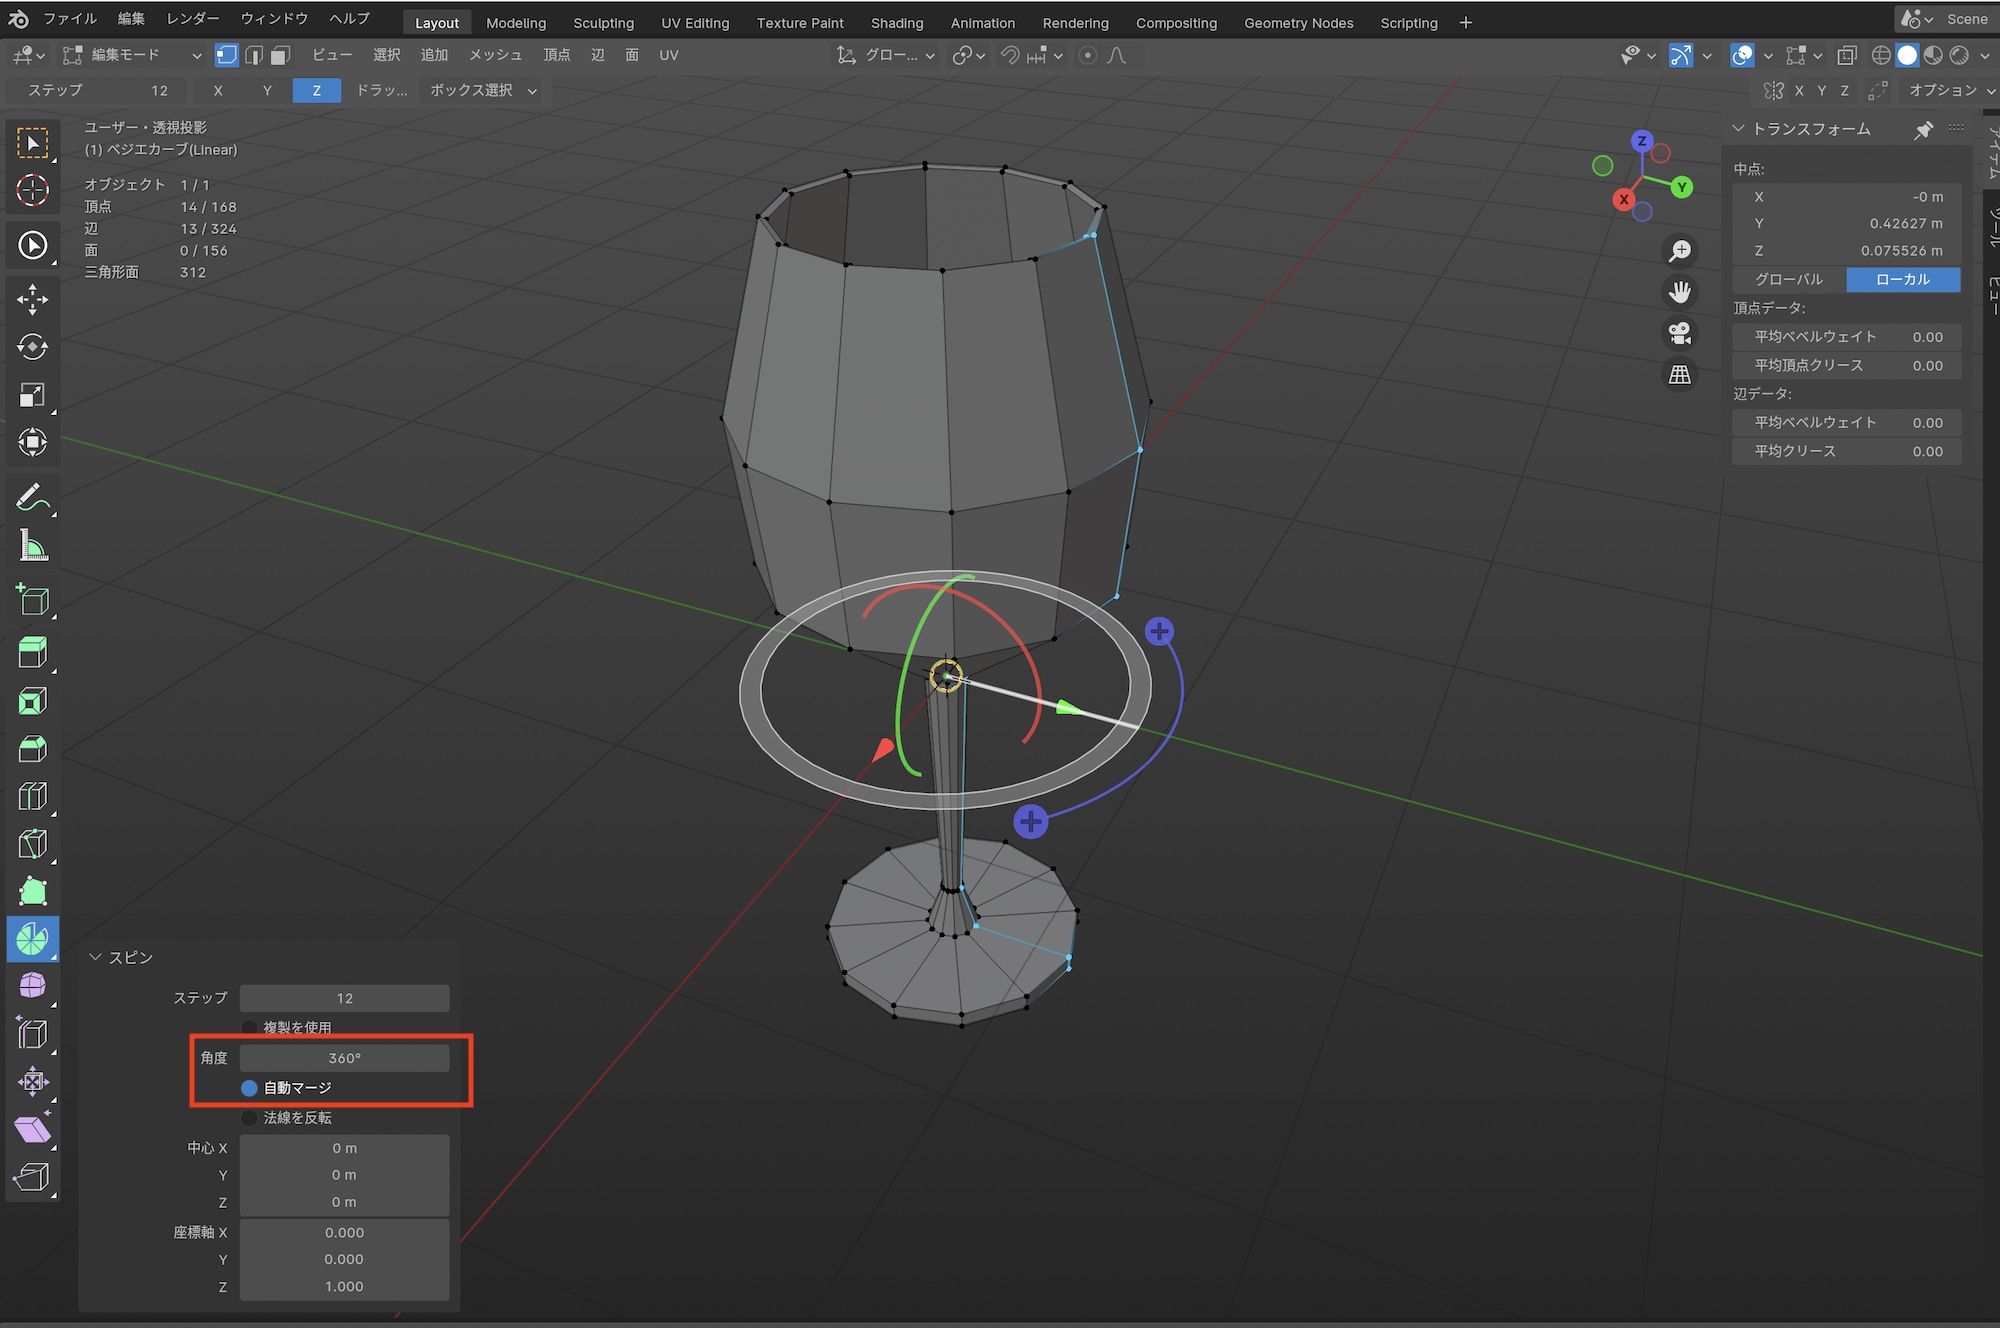The width and height of the screenshot is (2000, 1328).
Task: Toggle perspective/orthographic grid icon
Action: click(x=1680, y=375)
